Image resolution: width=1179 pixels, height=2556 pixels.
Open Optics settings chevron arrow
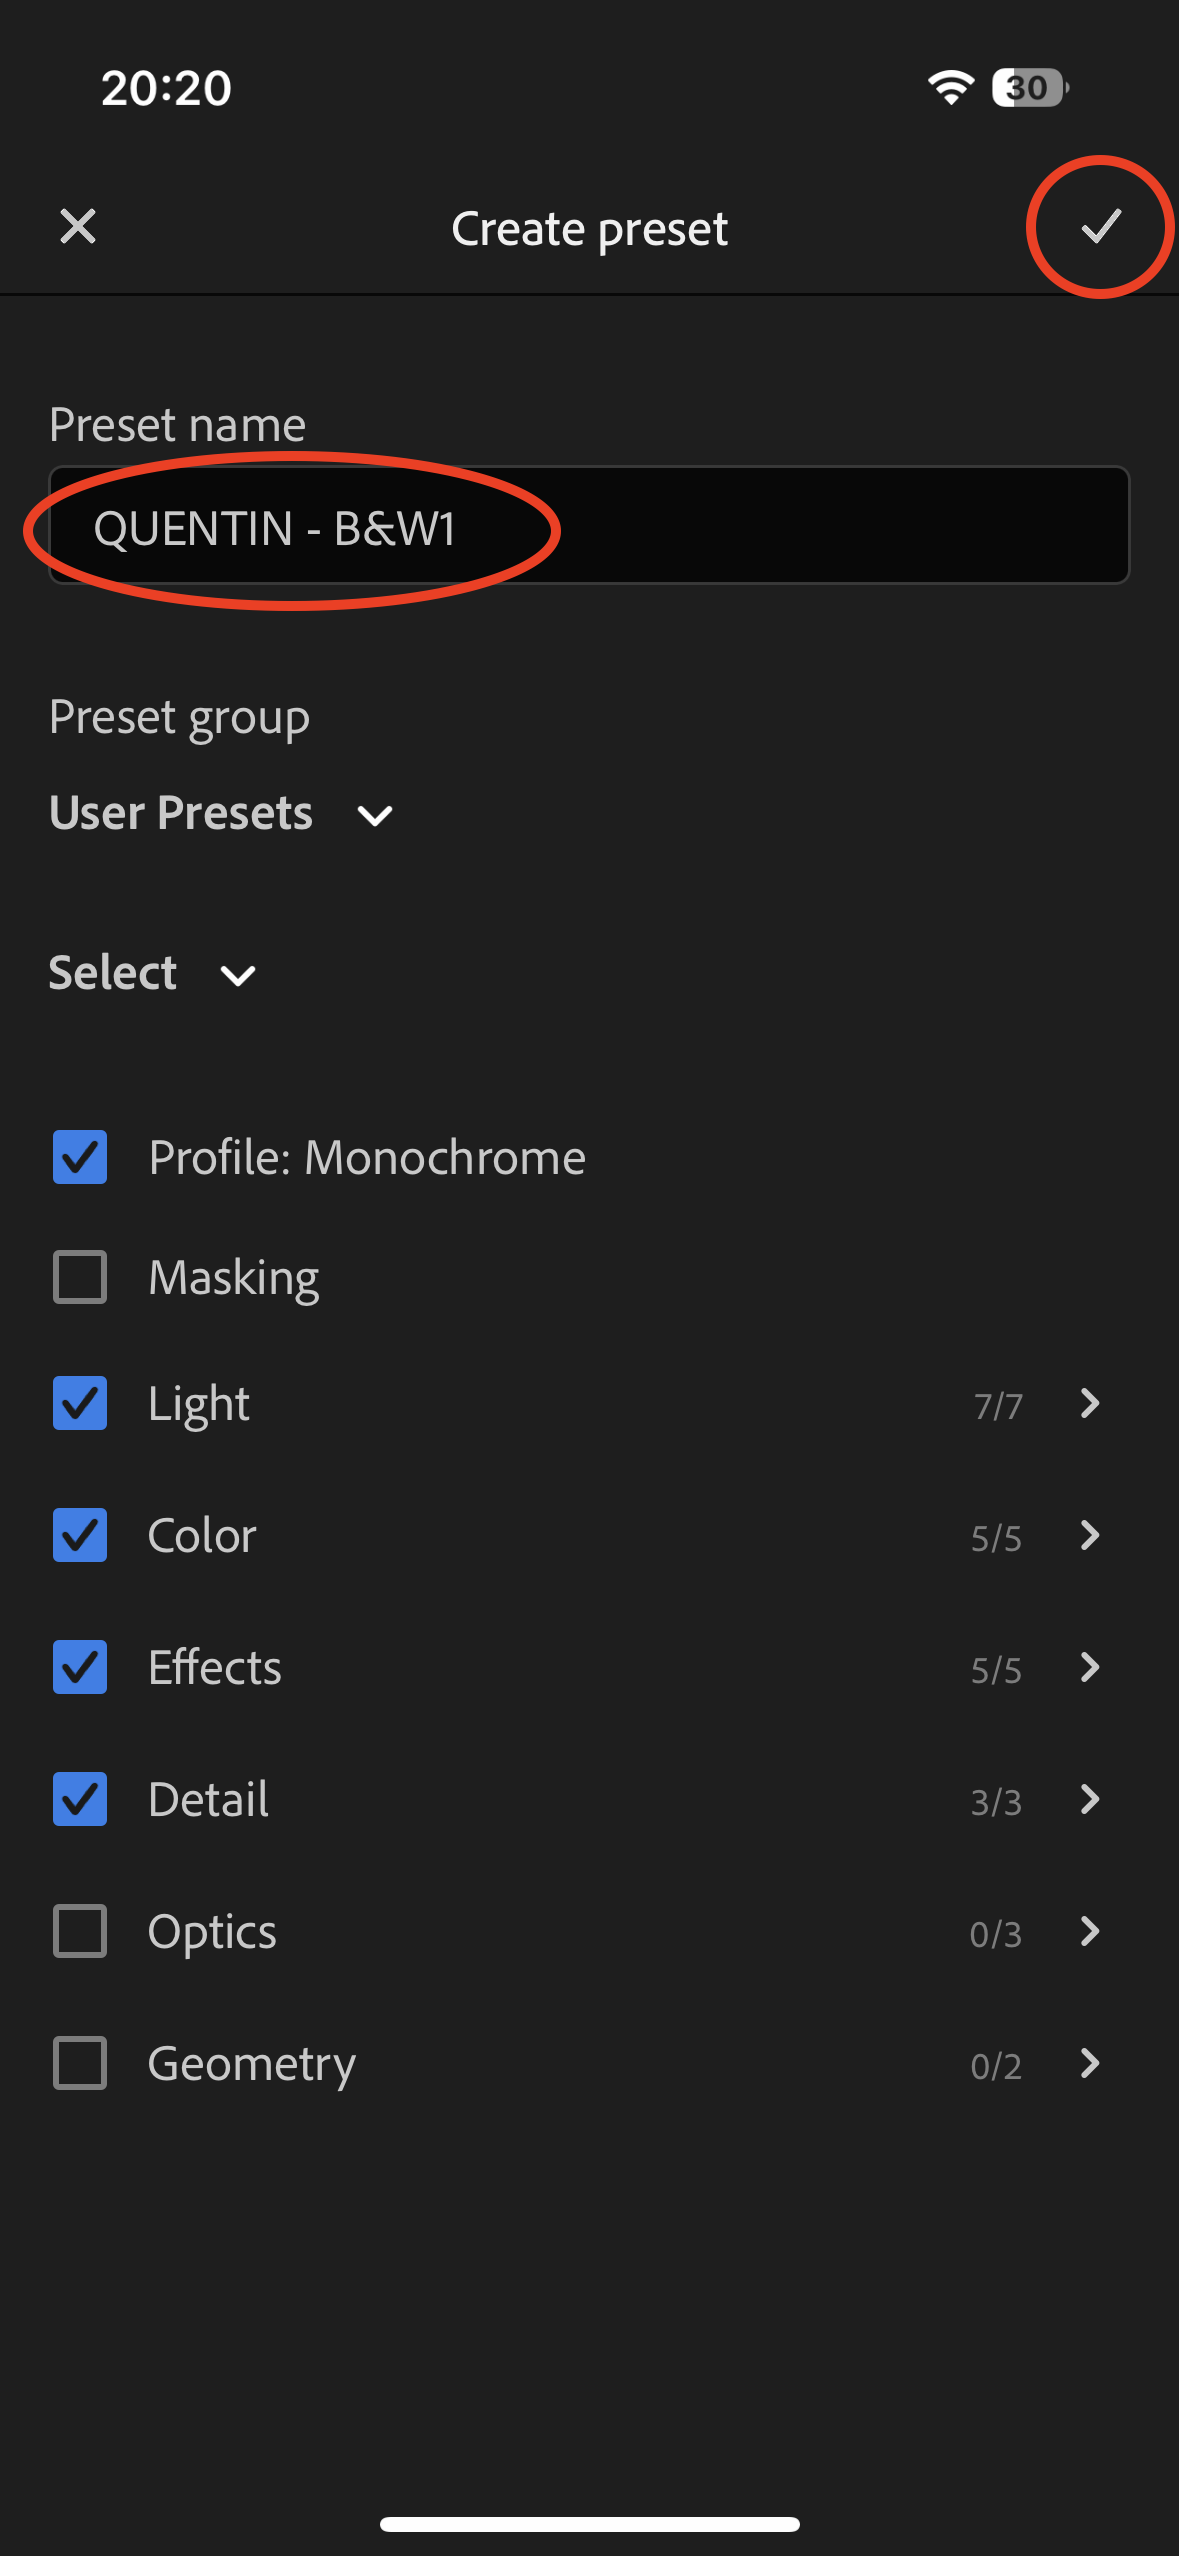click(1090, 1932)
